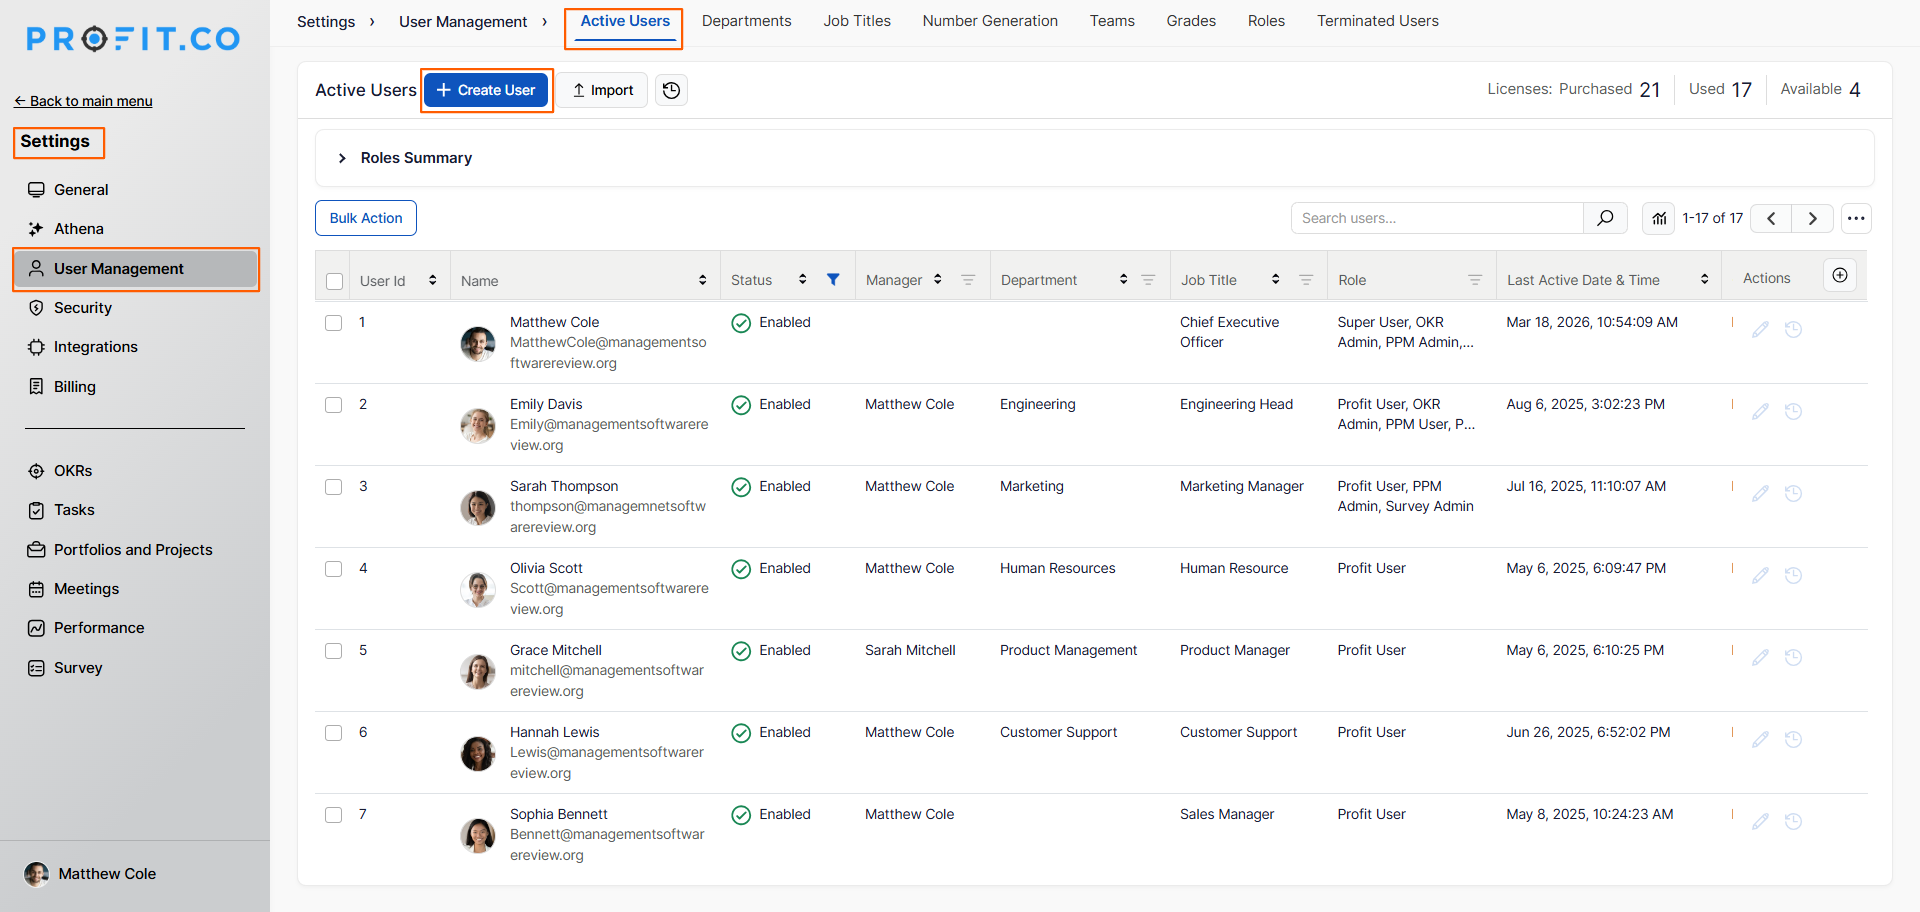
Task: Click the search magnifier icon
Action: click(x=1605, y=218)
